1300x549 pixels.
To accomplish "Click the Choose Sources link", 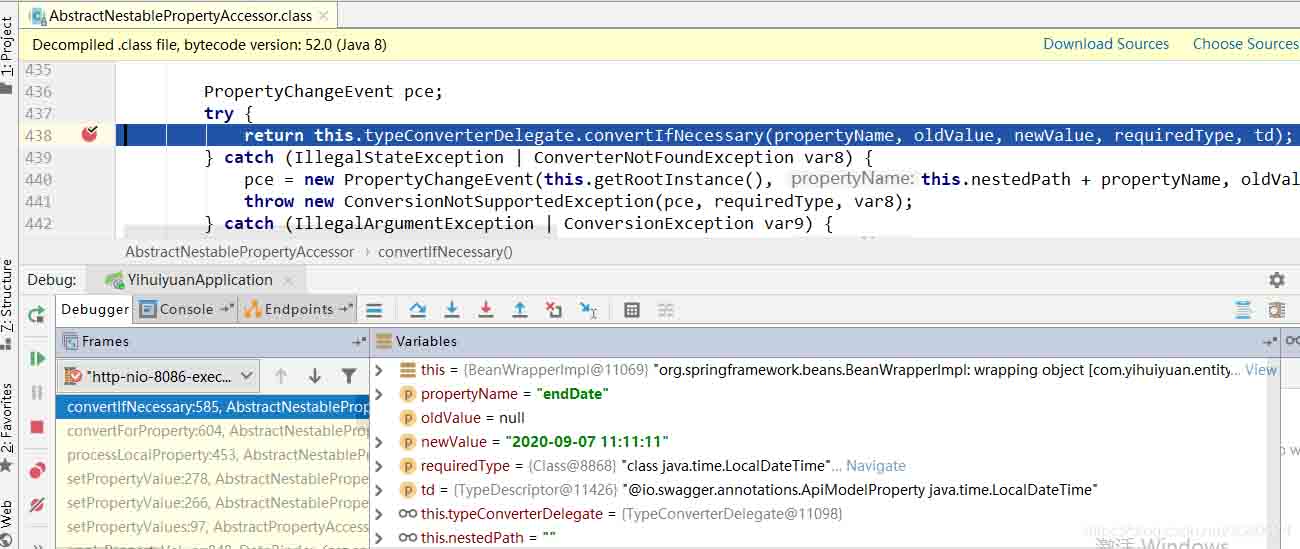I will point(1245,44).
